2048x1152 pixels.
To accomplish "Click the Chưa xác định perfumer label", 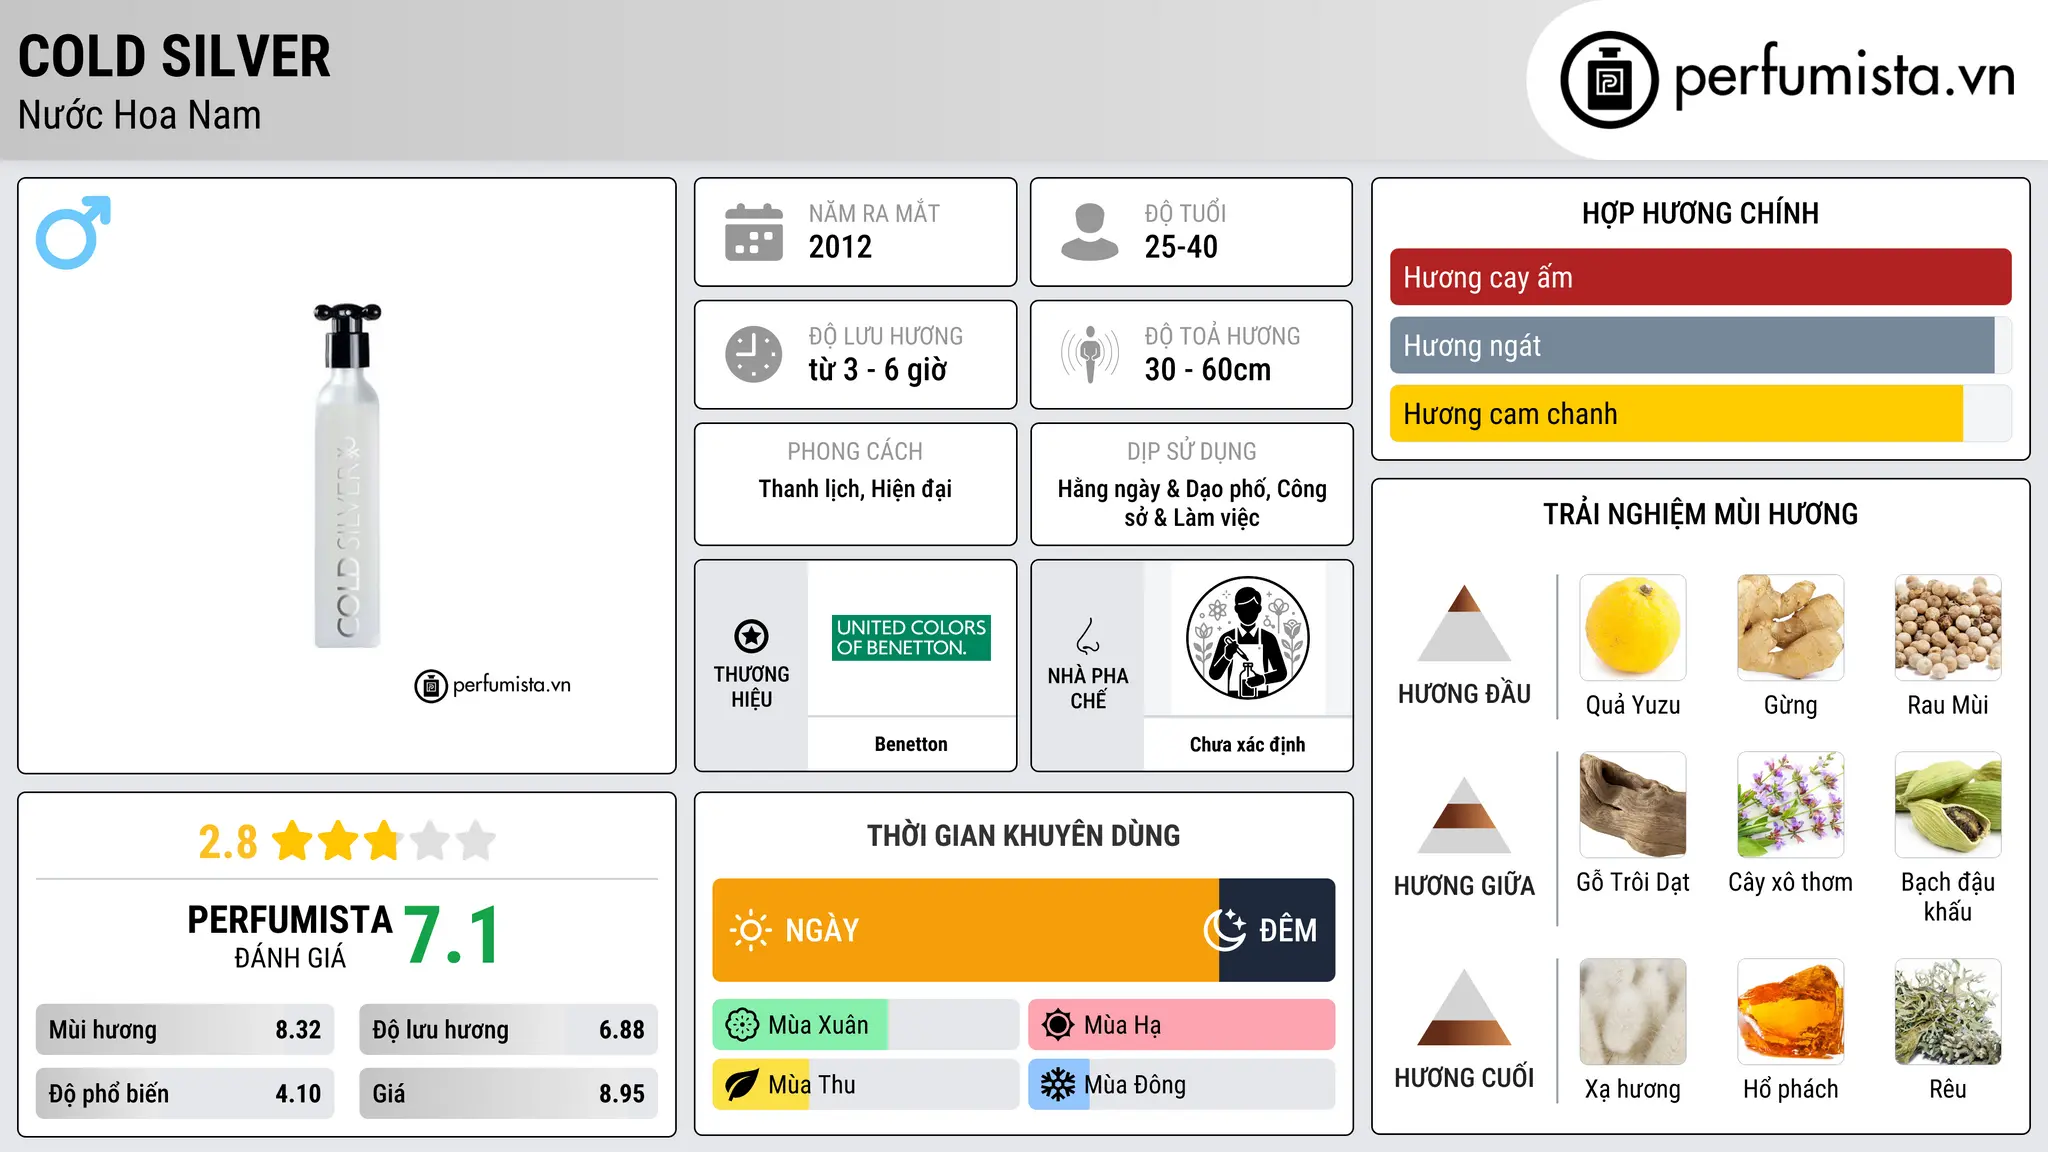I will point(1247,744).
